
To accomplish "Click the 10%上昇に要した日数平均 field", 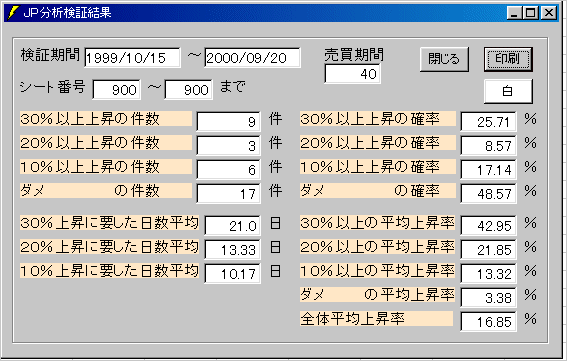I will pos(233,273).
